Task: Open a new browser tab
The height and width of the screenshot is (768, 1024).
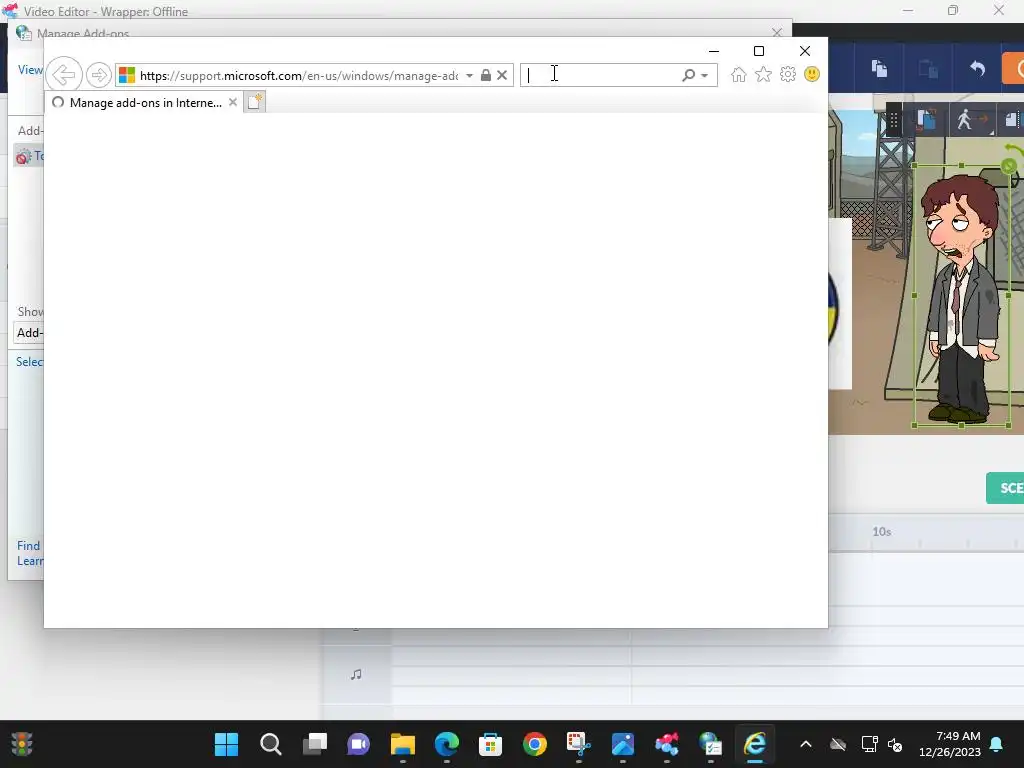Action: tap(255, 102)
